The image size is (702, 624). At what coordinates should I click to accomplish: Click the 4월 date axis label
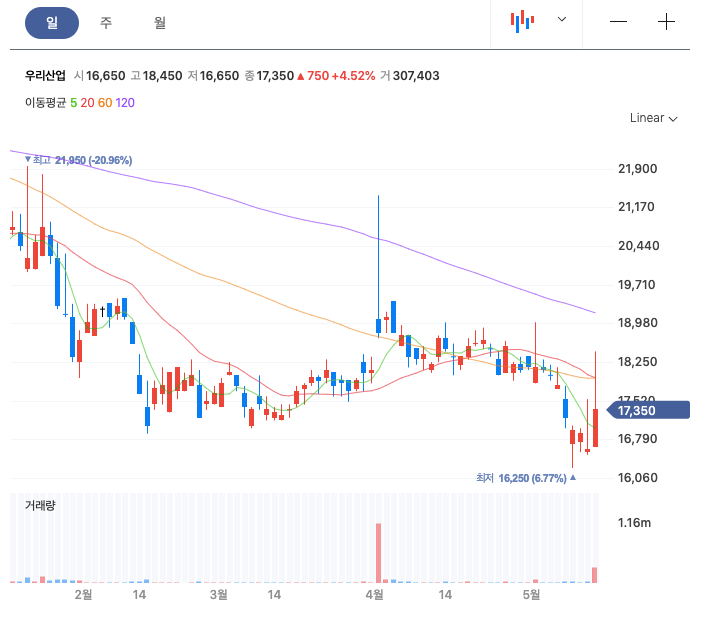[375, 594]
